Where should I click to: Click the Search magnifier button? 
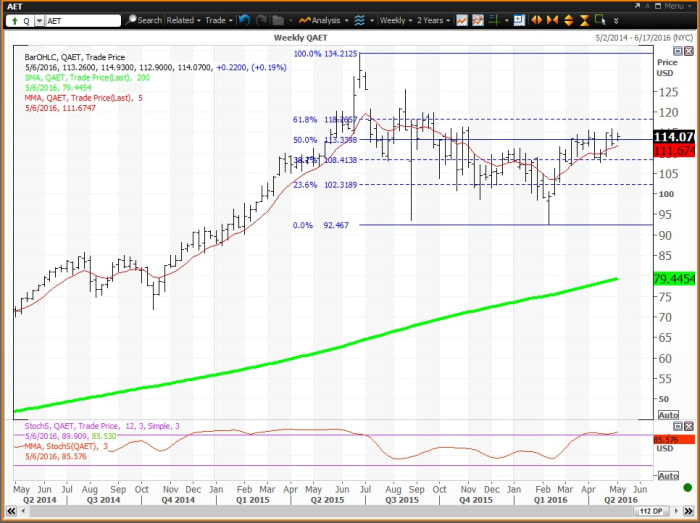145,20
